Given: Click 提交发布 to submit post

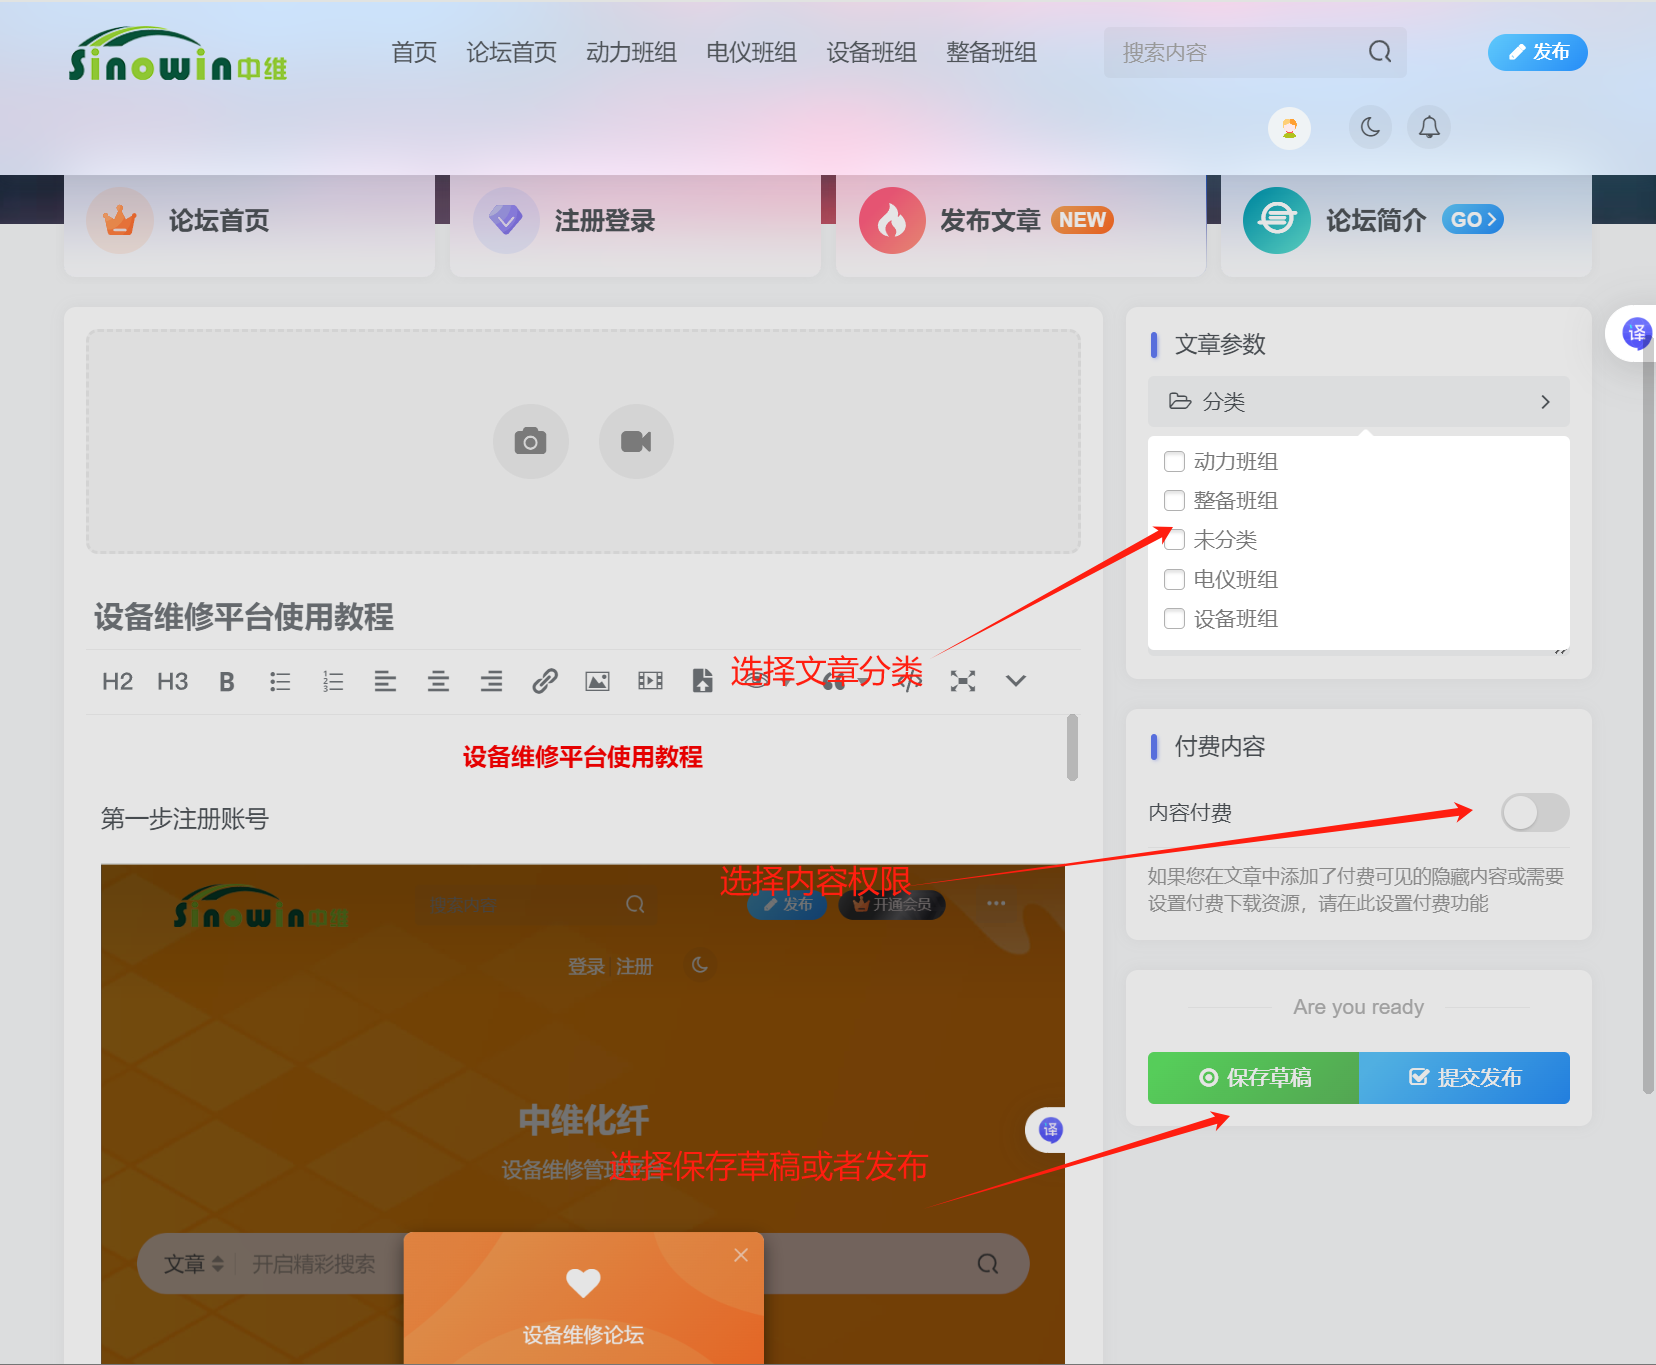Looking at the screenshot, I should pos(1464,1078).
